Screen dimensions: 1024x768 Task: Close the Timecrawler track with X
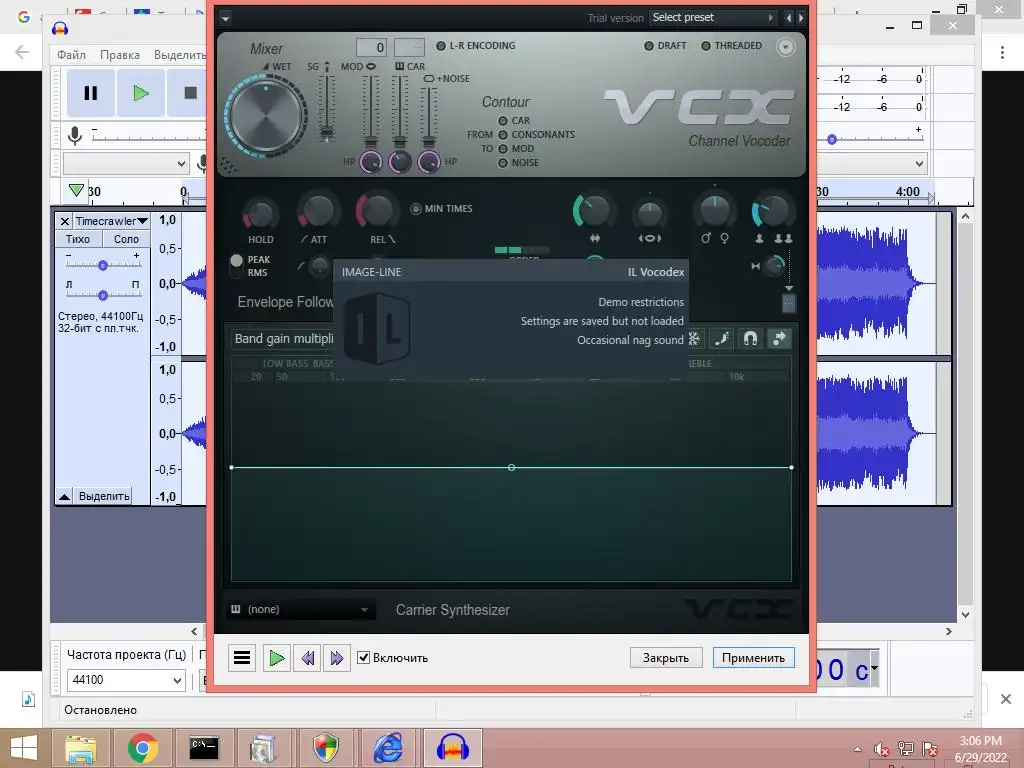click(x=64, y=221)
